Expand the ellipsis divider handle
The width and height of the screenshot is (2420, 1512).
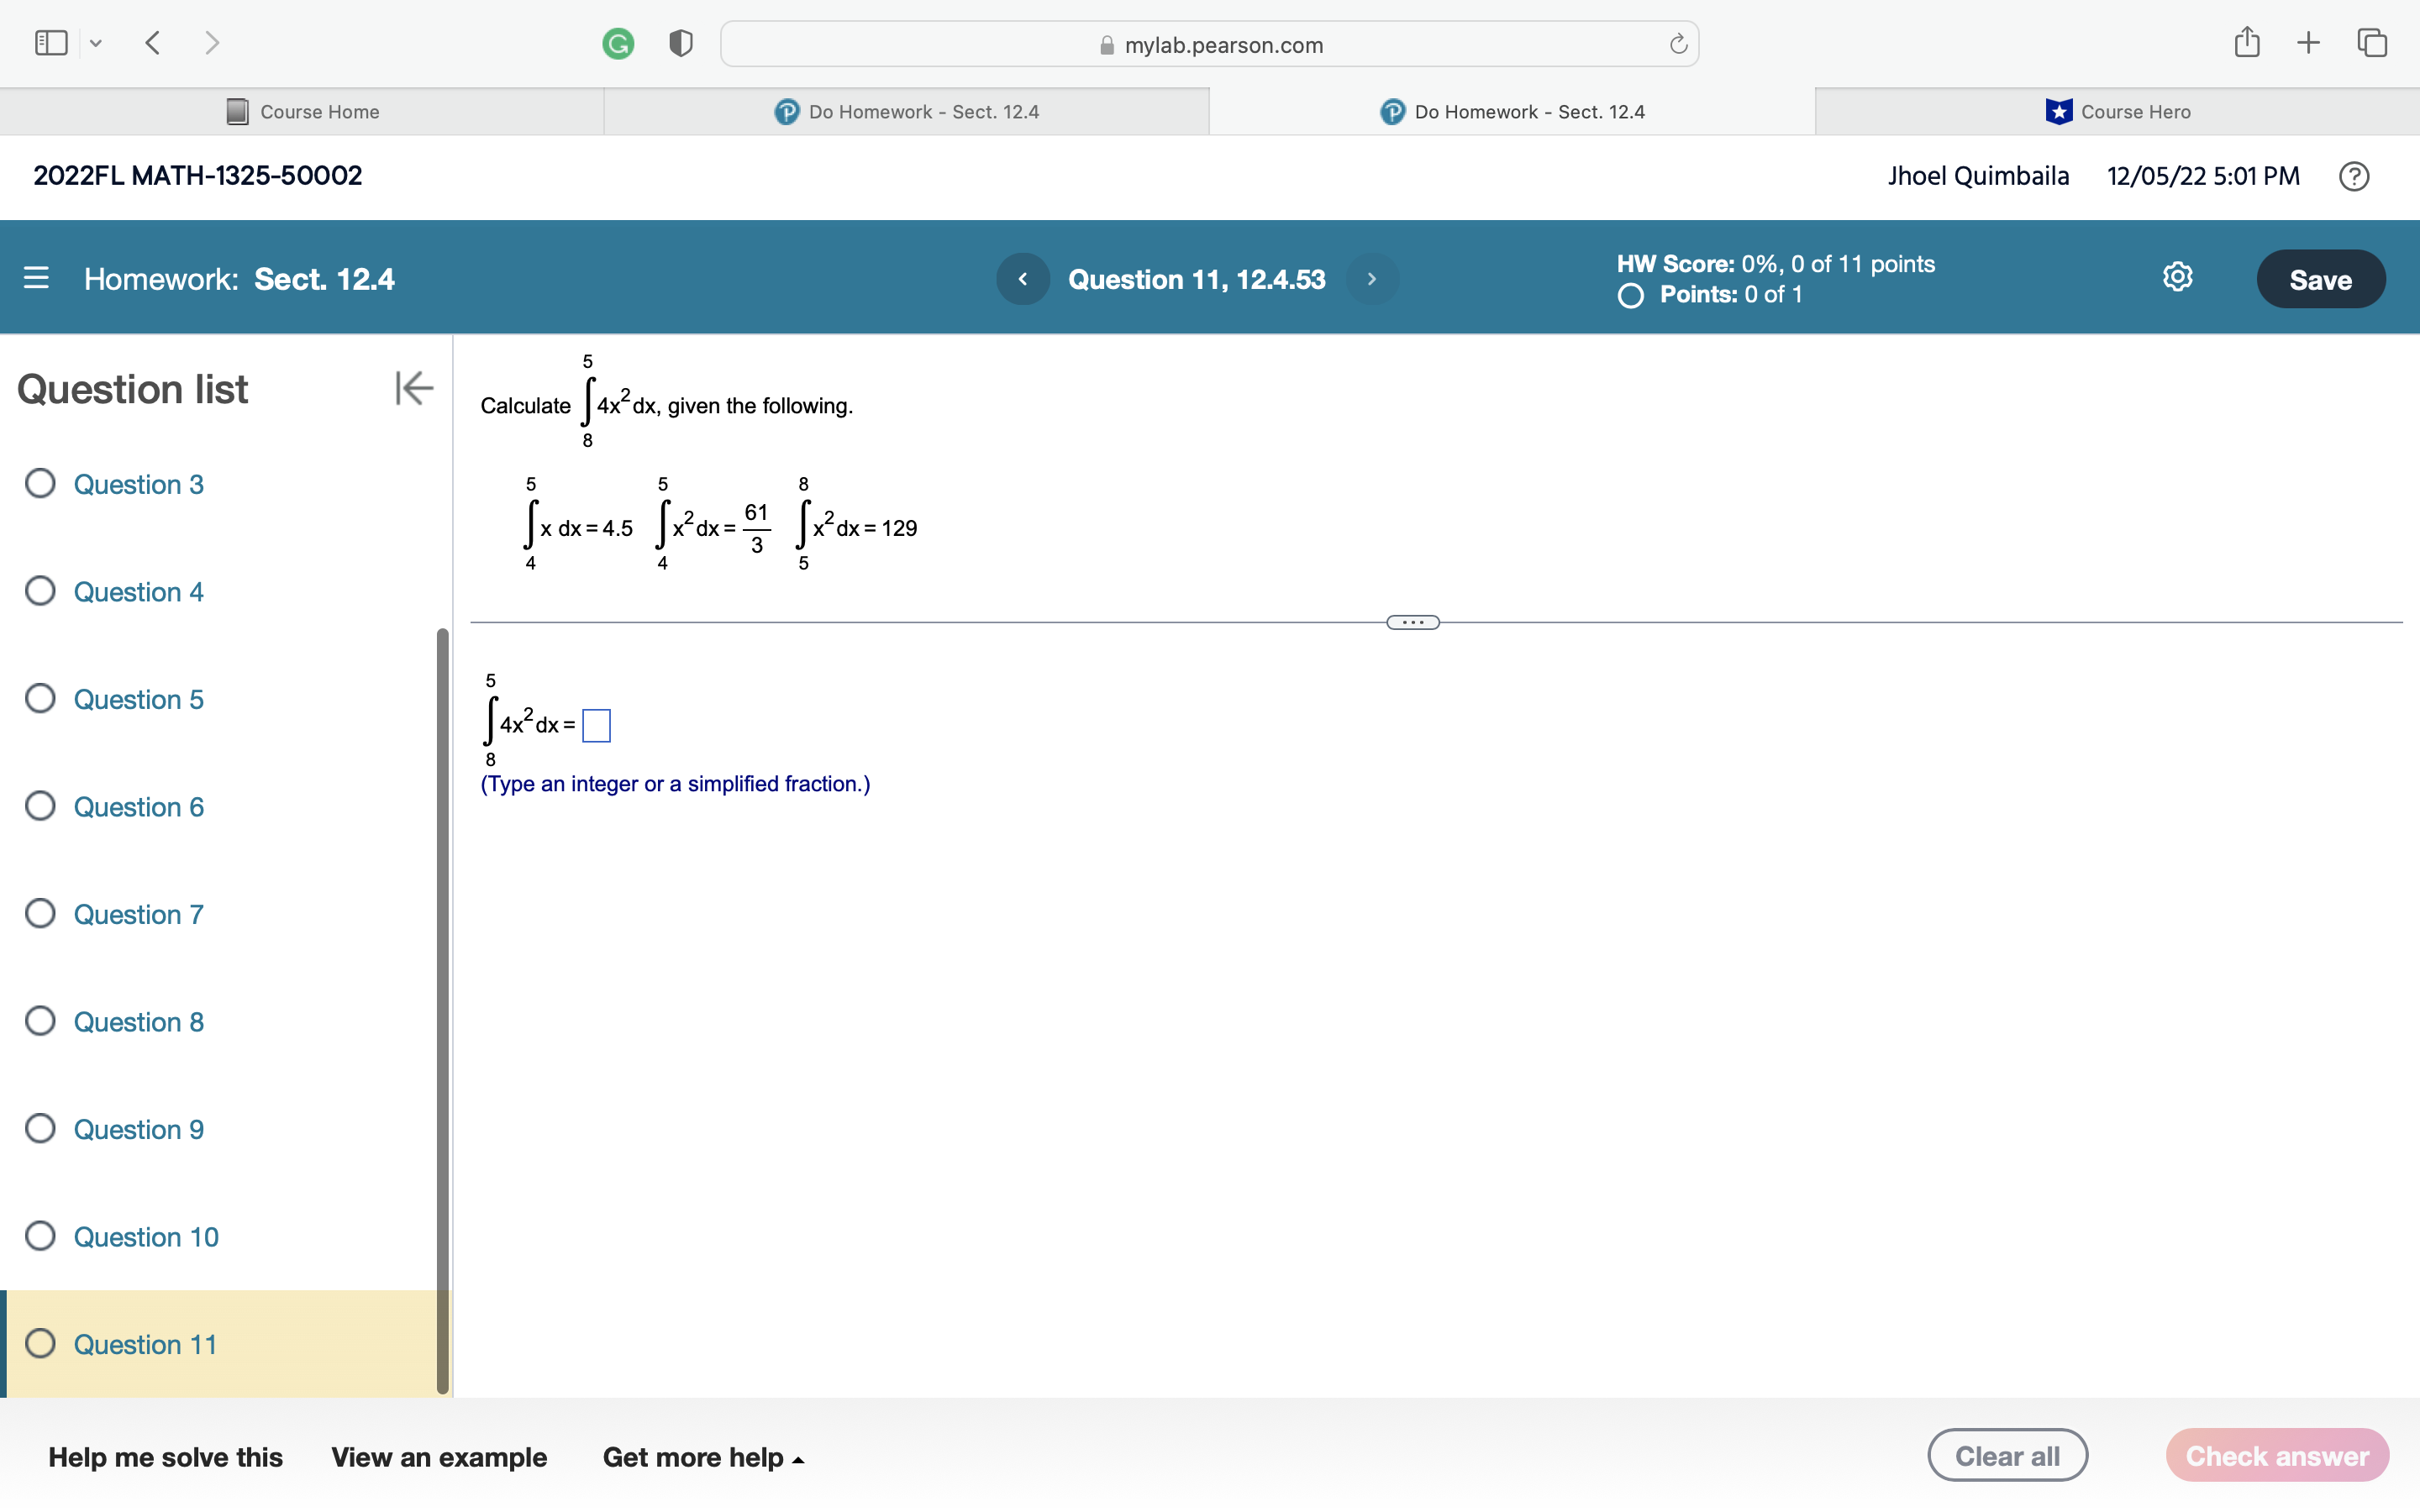[x=1412, y=622]
